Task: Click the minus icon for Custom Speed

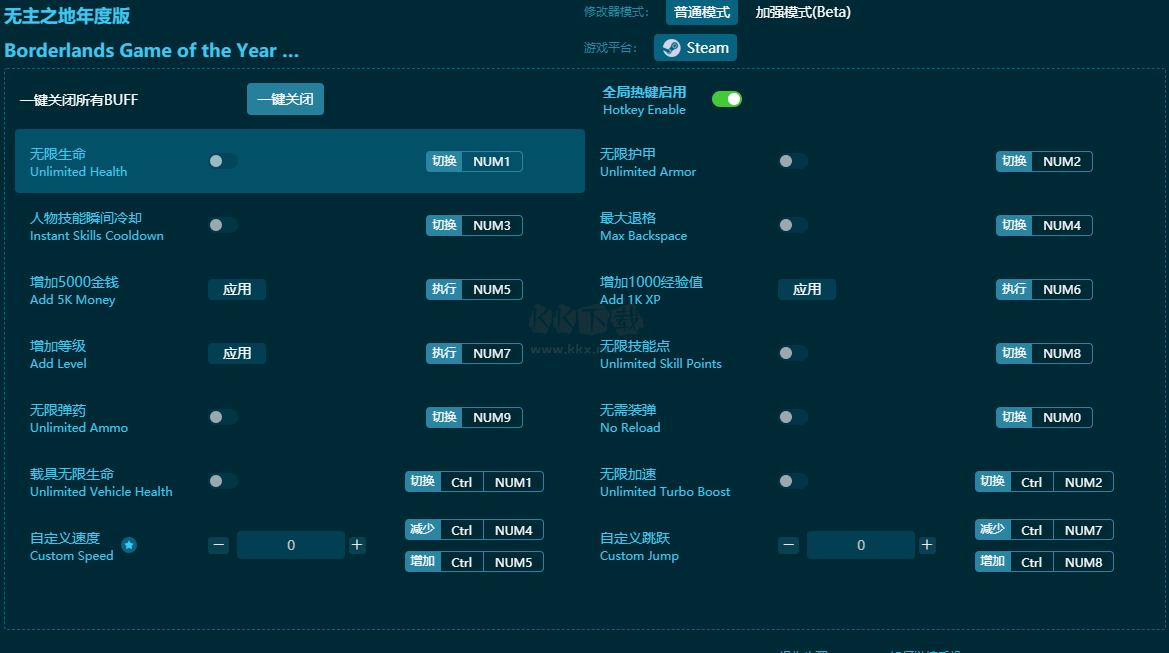Action: 218,545
